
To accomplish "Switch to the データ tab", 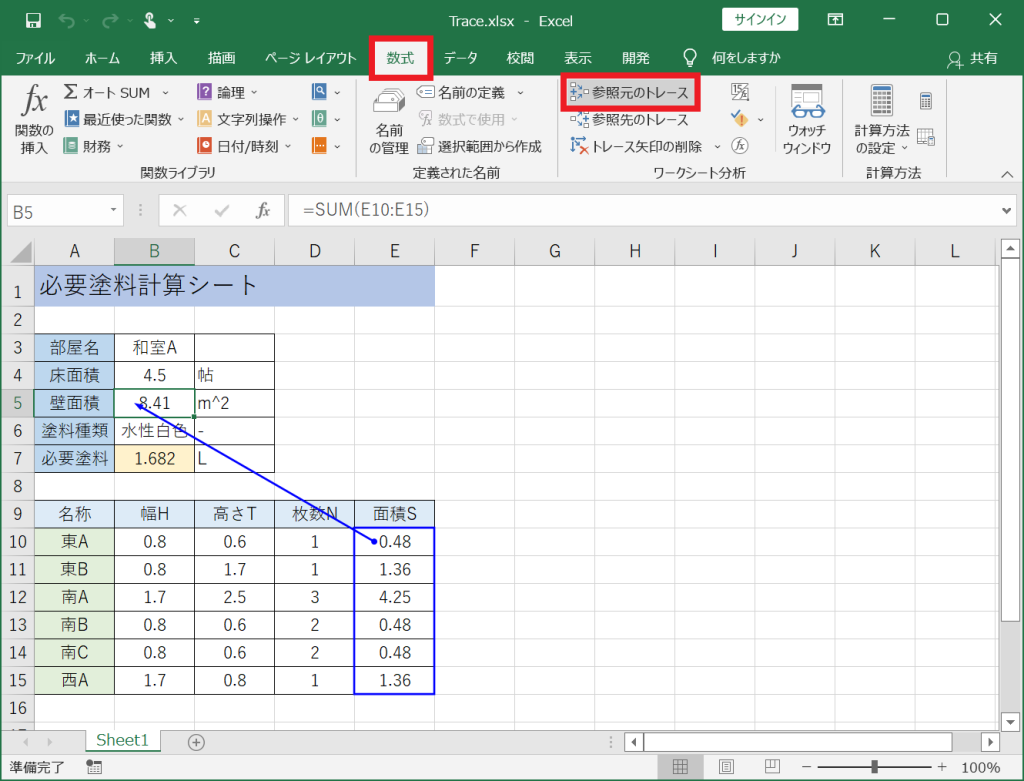I will click(x=460, y=58).
